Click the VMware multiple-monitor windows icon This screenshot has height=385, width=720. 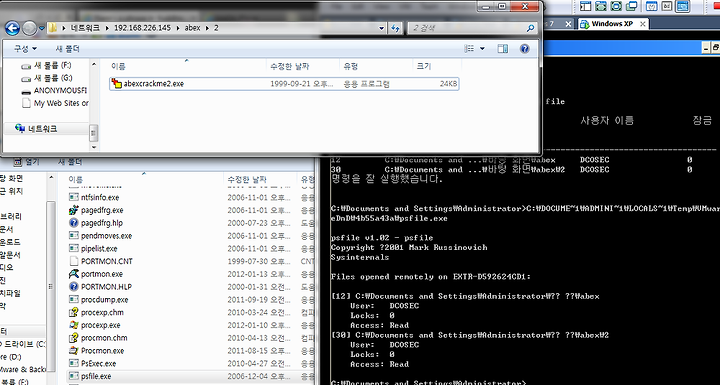[632, 6]
